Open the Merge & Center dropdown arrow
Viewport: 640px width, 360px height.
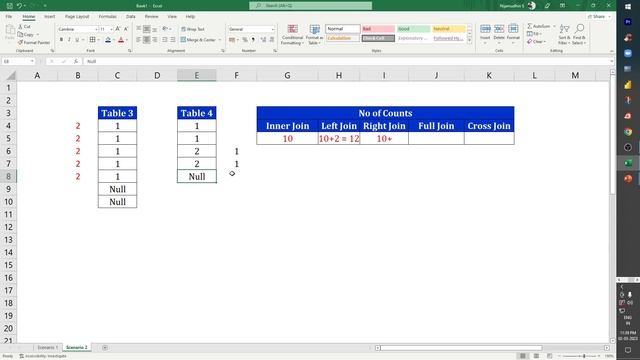pyautogui.click(x=220, y=40)
